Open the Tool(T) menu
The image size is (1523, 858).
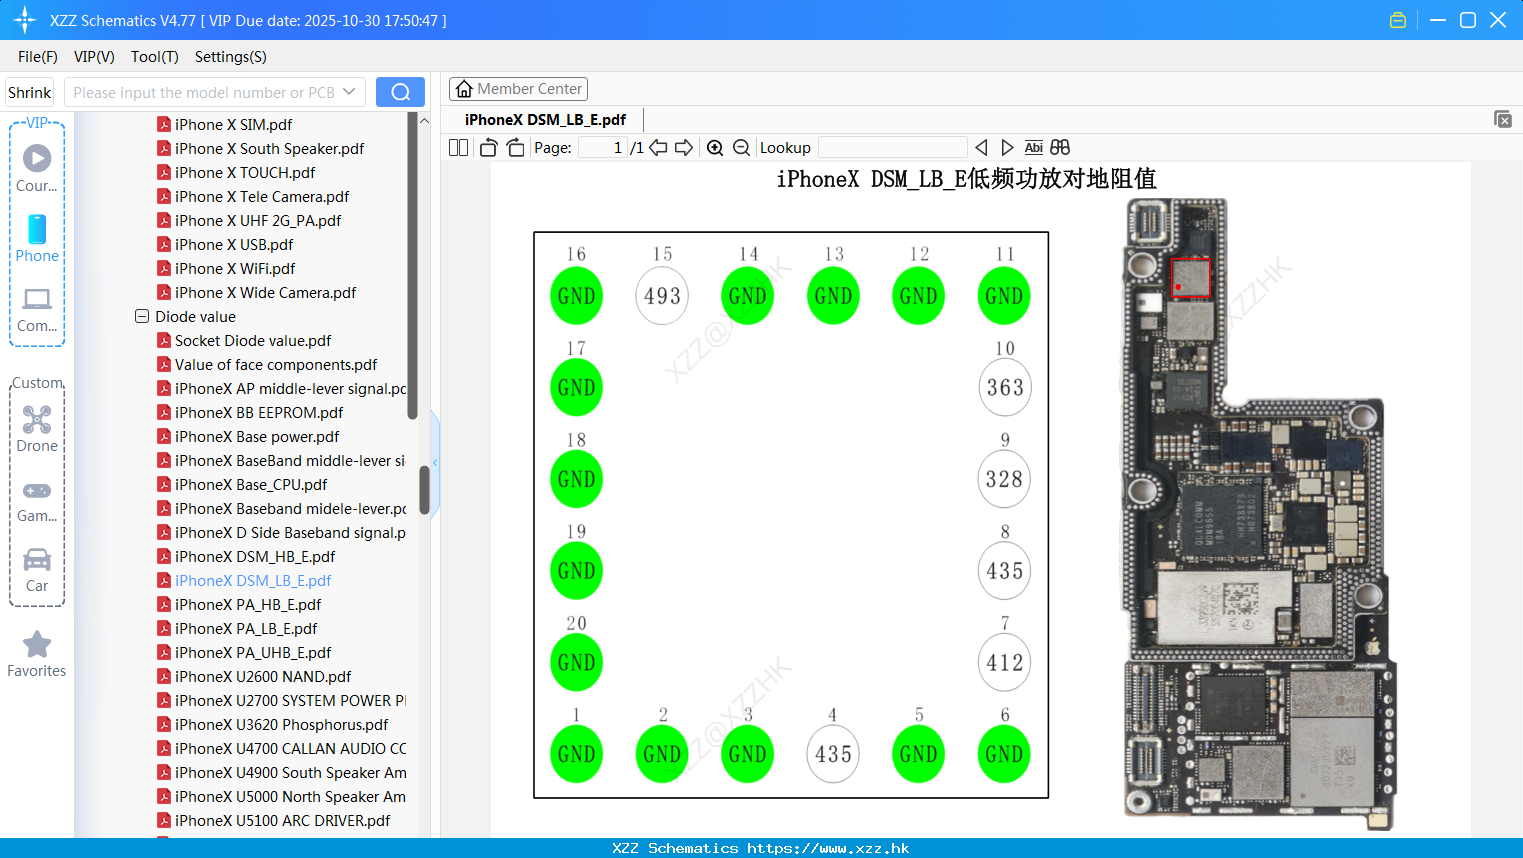155,57
